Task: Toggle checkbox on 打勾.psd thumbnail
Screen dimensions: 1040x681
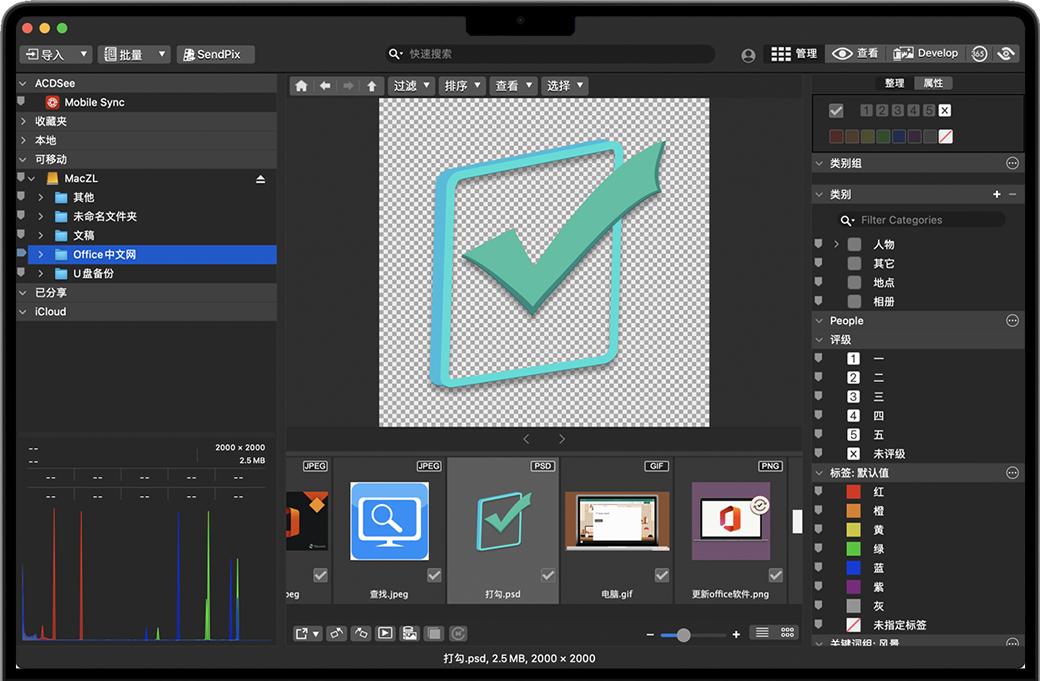Action: click(548, 575)
